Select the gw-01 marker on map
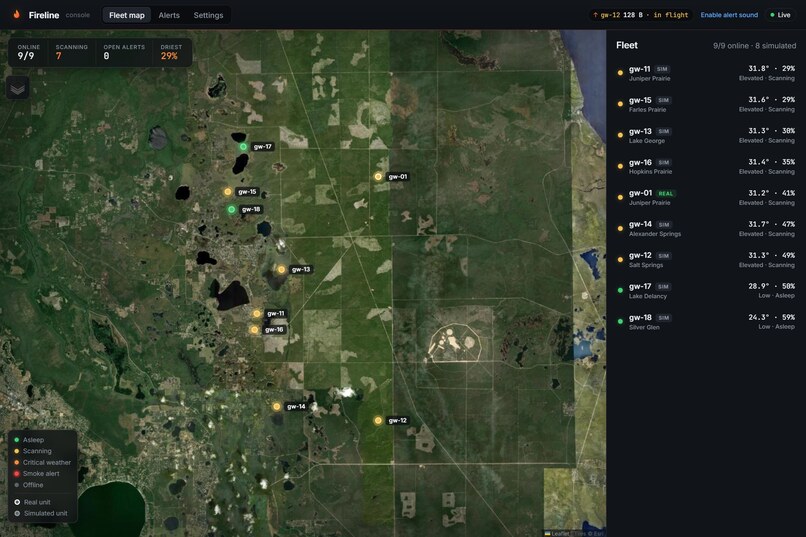Viewport: 806px width, 537px height. coord(378,176)
